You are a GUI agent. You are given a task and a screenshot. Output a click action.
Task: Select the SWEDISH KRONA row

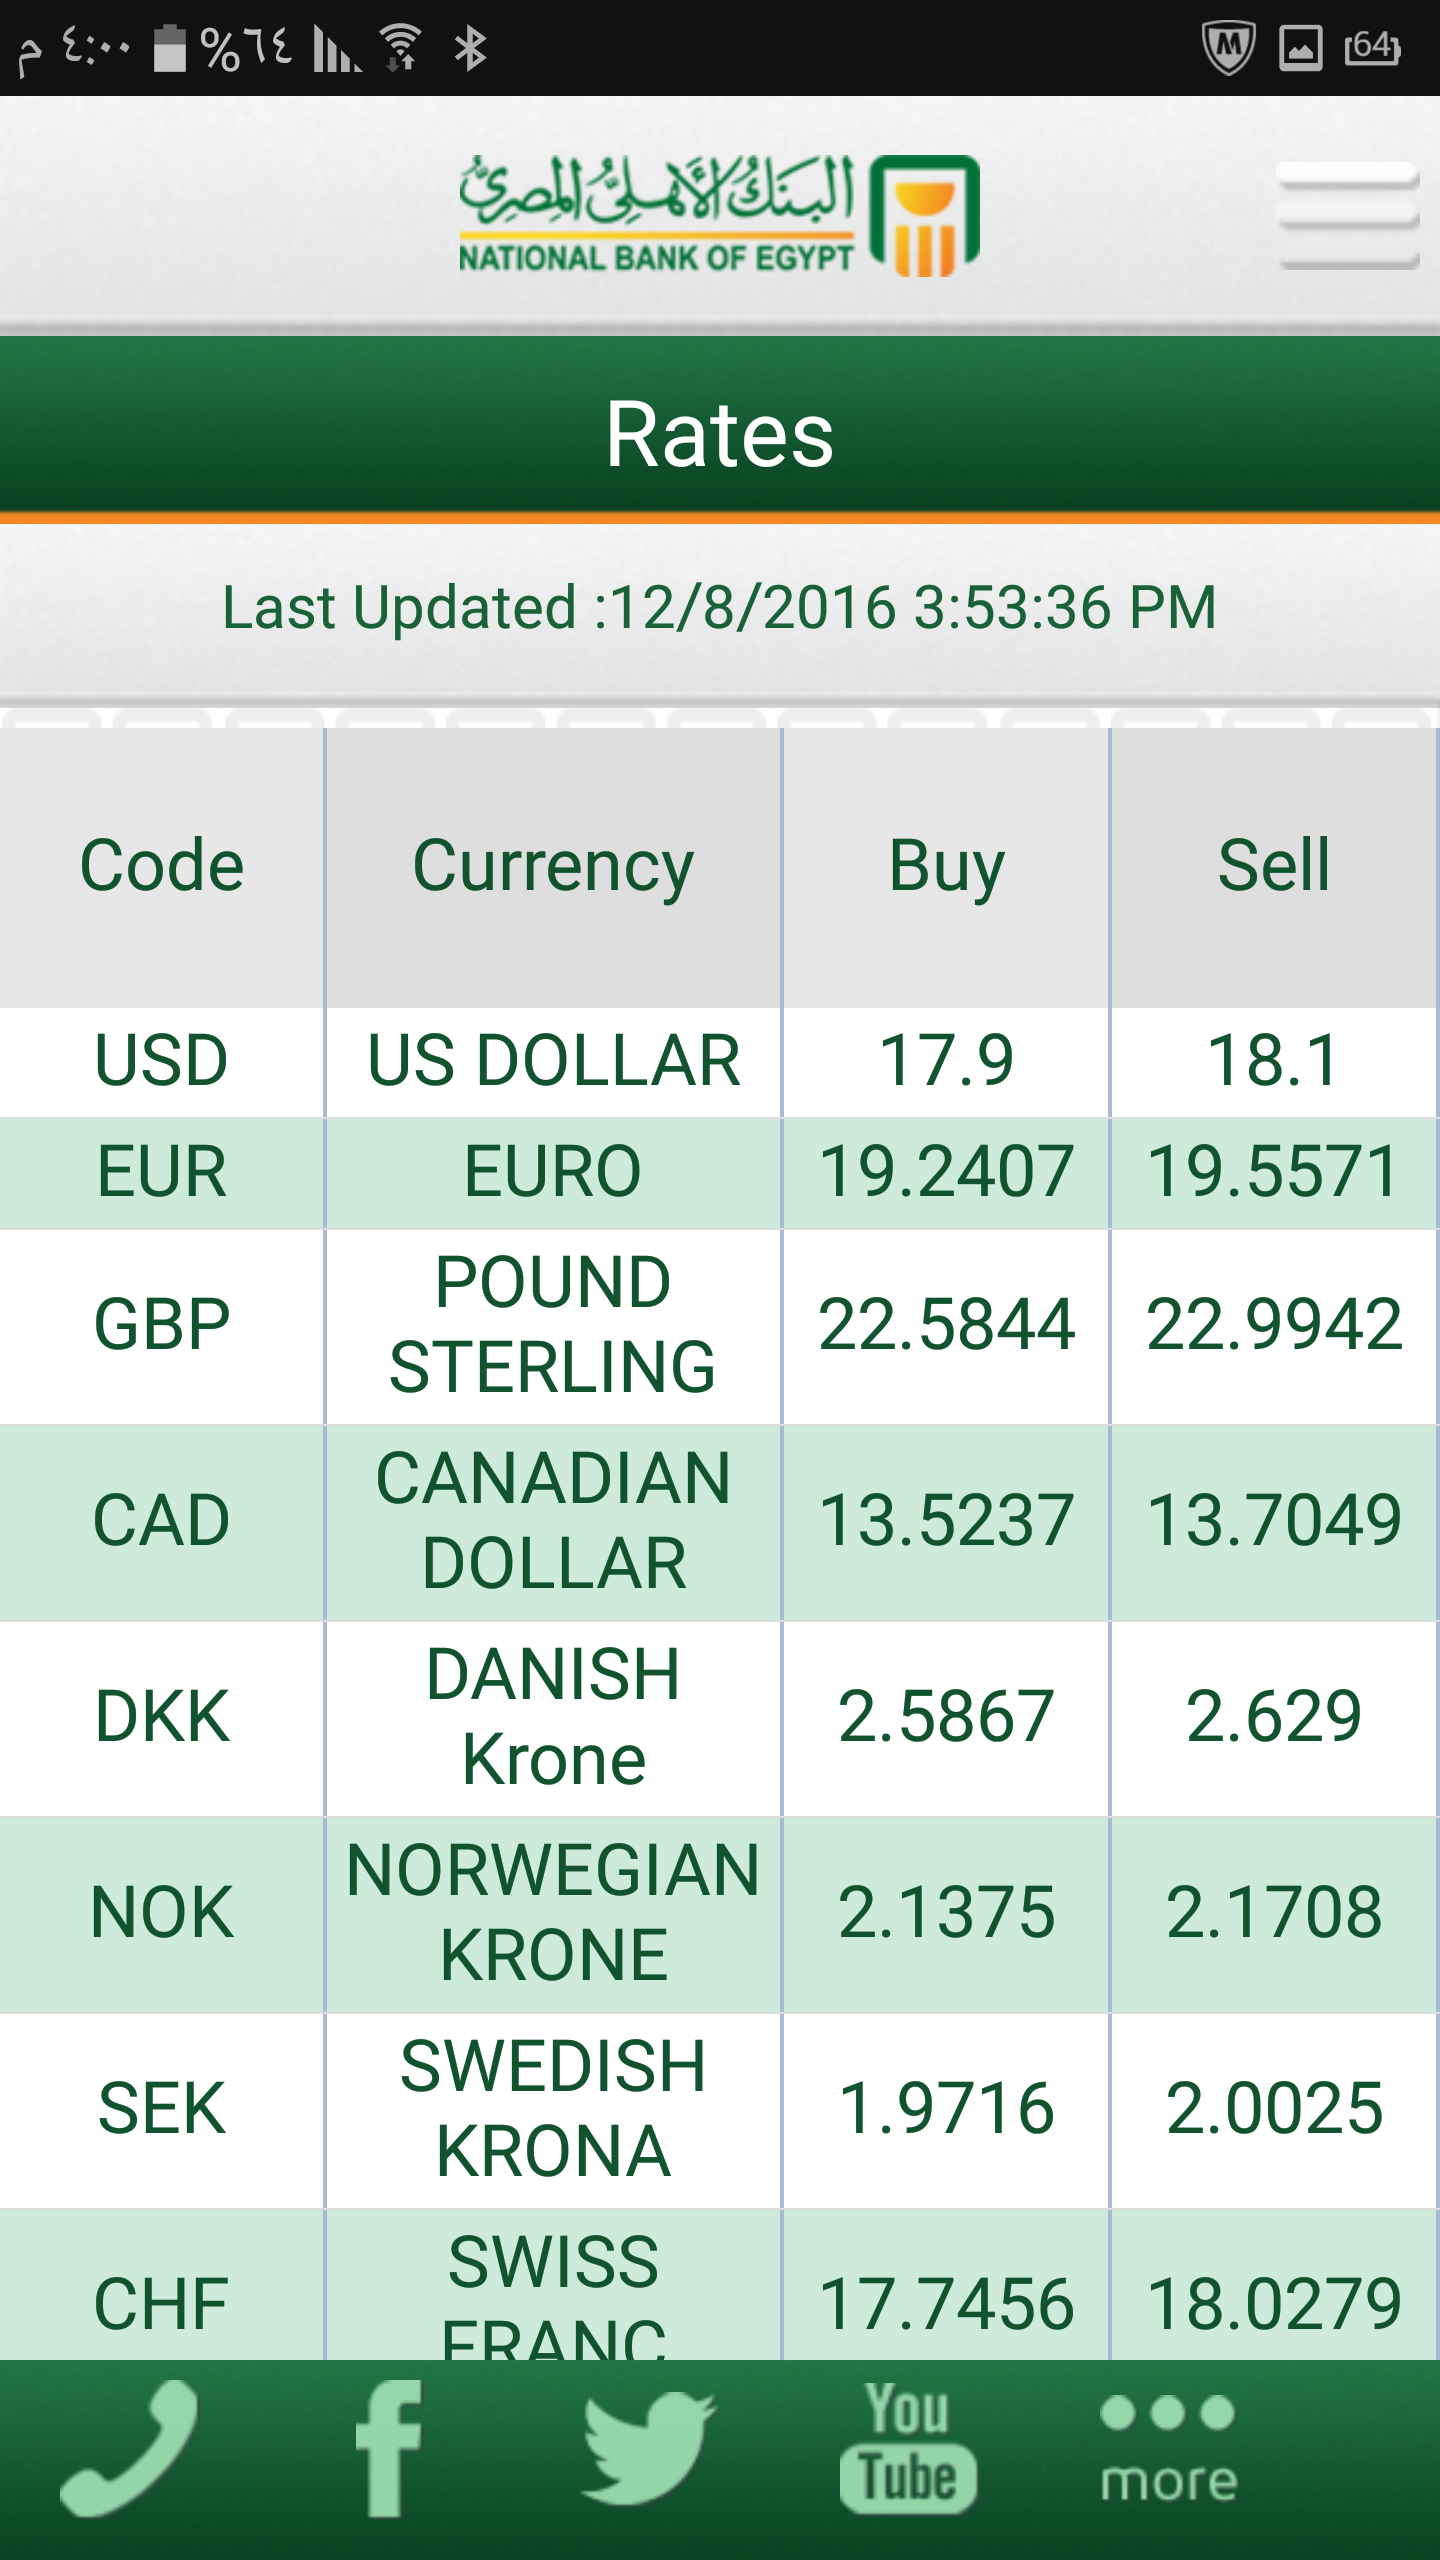coord(720,2110)
